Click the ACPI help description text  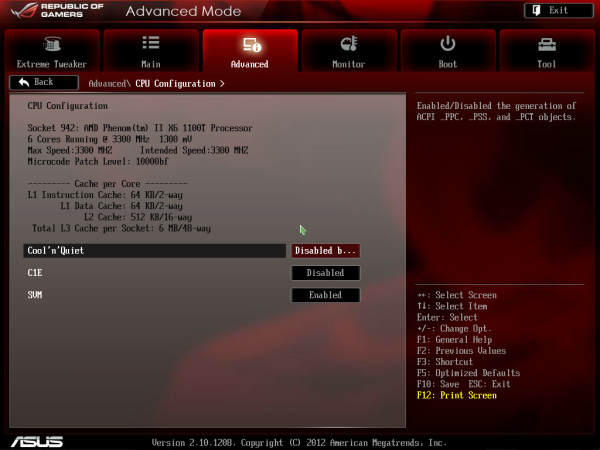pyautogui.click(x=496, y=111)
